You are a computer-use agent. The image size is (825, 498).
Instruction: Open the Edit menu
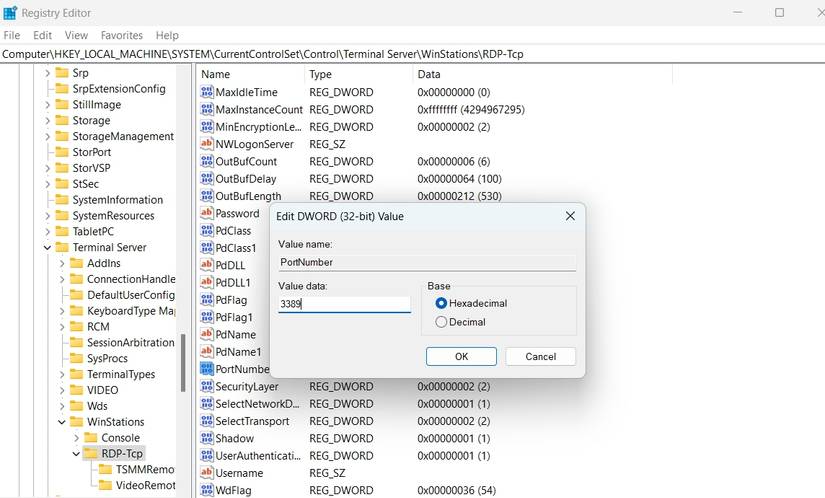point(42,35)
